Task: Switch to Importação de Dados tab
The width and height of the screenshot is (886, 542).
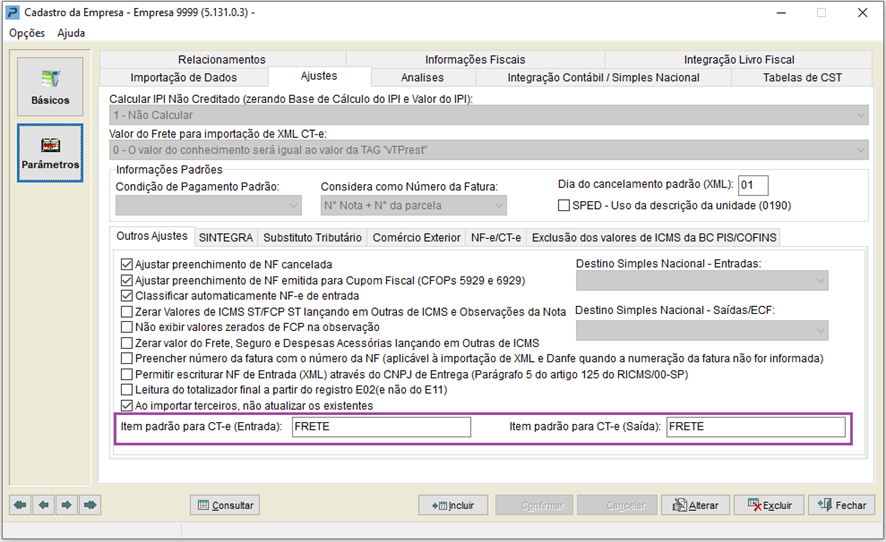Action: [184, 77]
